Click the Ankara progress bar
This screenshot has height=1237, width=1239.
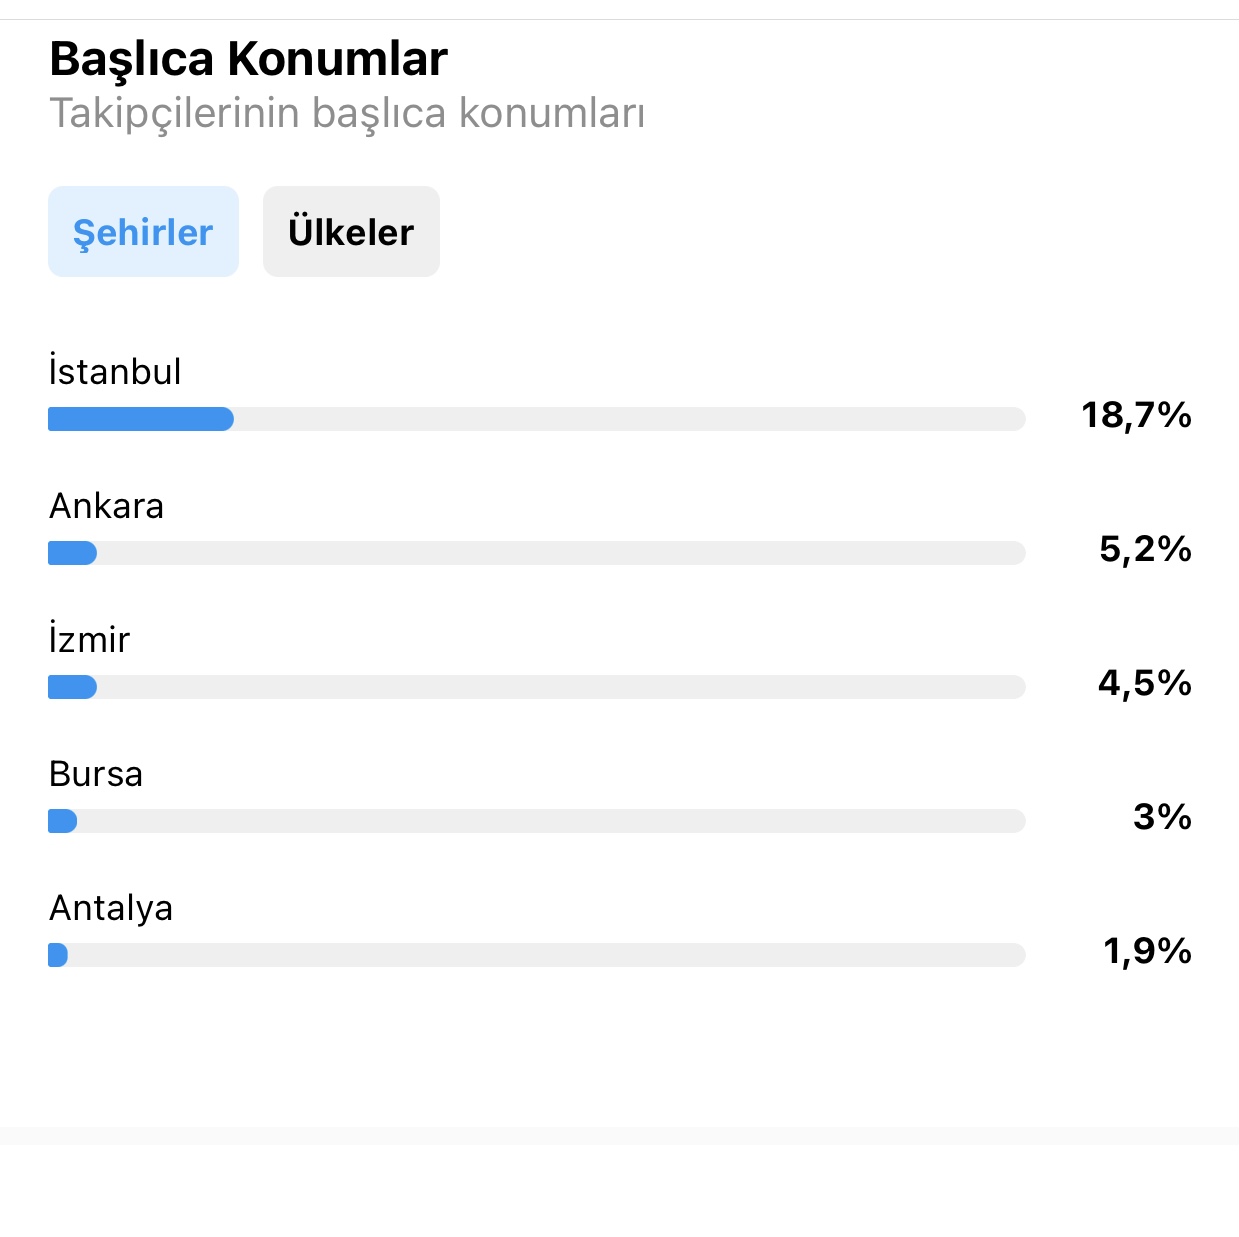tap(537, 553)
